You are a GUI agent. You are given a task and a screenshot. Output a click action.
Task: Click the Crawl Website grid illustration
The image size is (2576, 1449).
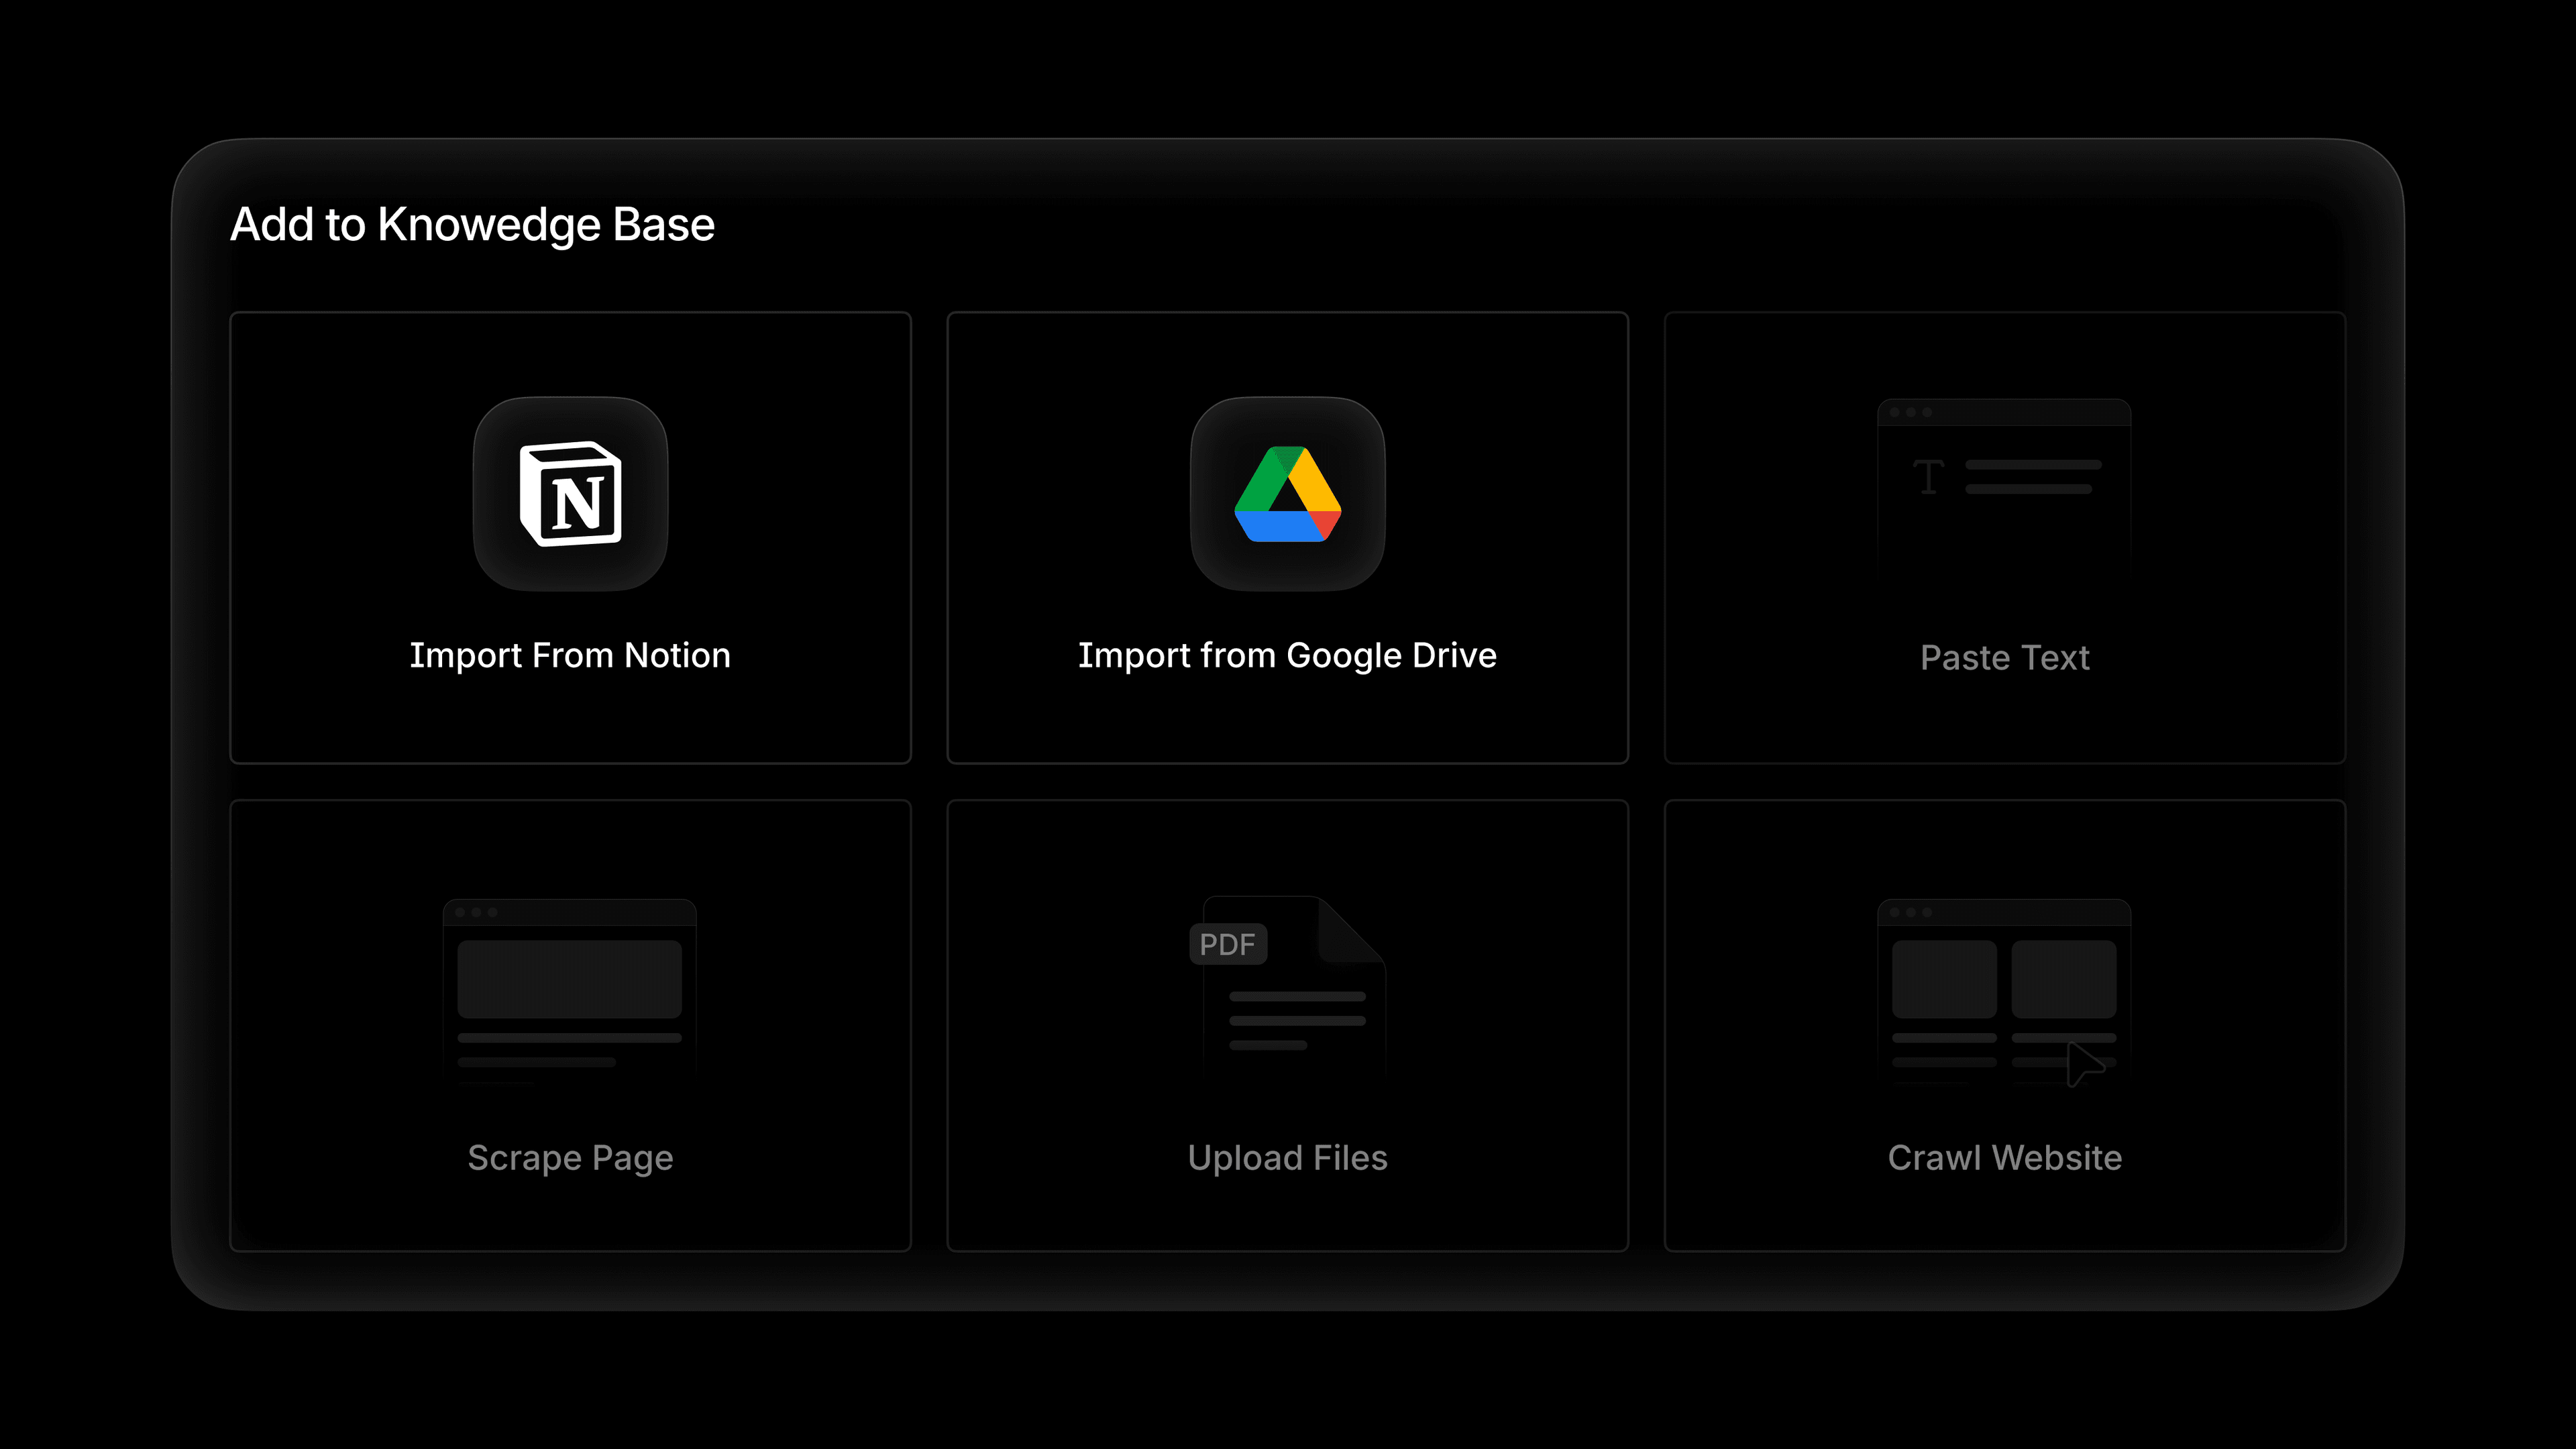click(2004, 992)
